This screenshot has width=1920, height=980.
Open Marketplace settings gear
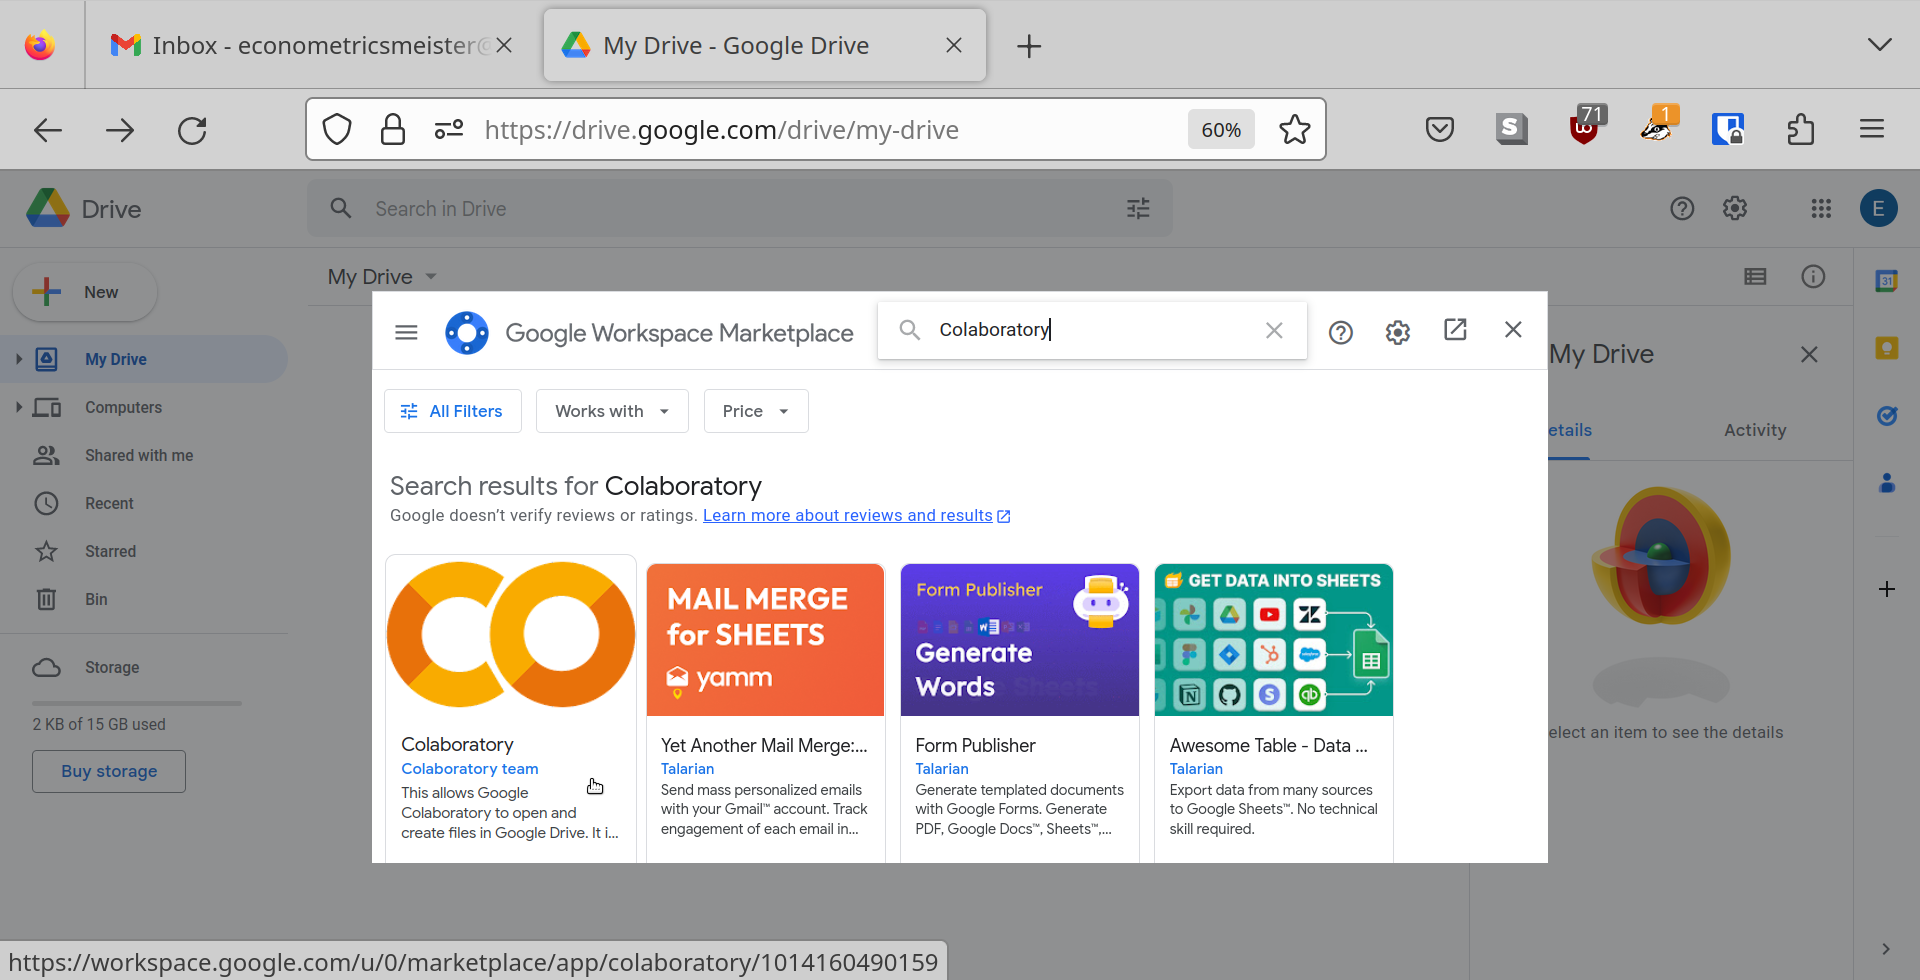pos(1398,332)
